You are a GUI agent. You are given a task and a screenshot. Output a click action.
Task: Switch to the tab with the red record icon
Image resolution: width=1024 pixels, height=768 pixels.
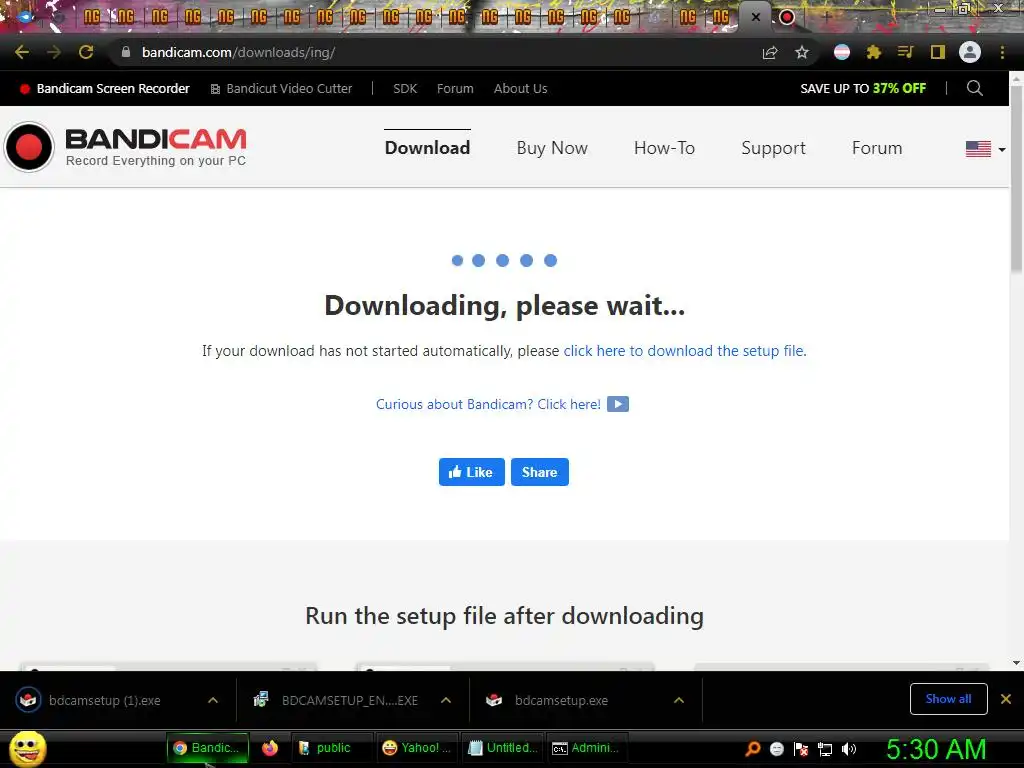[787, 17]
